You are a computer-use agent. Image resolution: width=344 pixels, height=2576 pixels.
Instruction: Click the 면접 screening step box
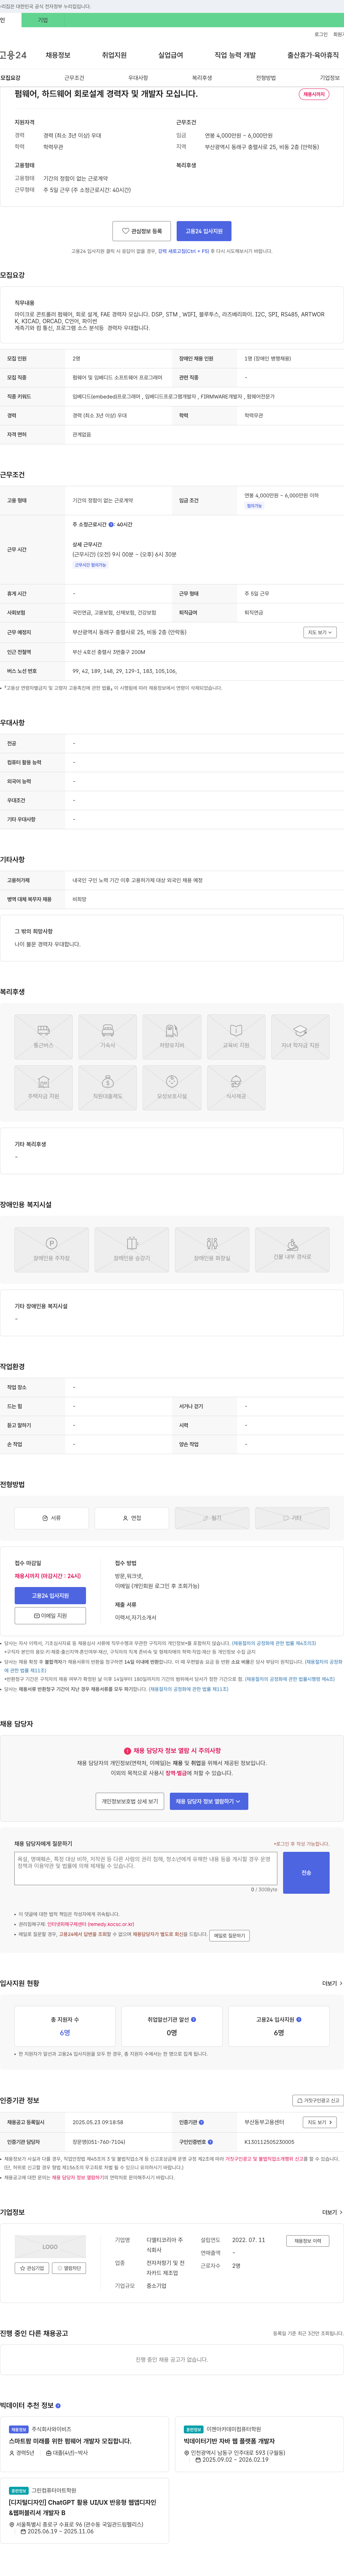pyautogui.click(x=131, y=1517)
